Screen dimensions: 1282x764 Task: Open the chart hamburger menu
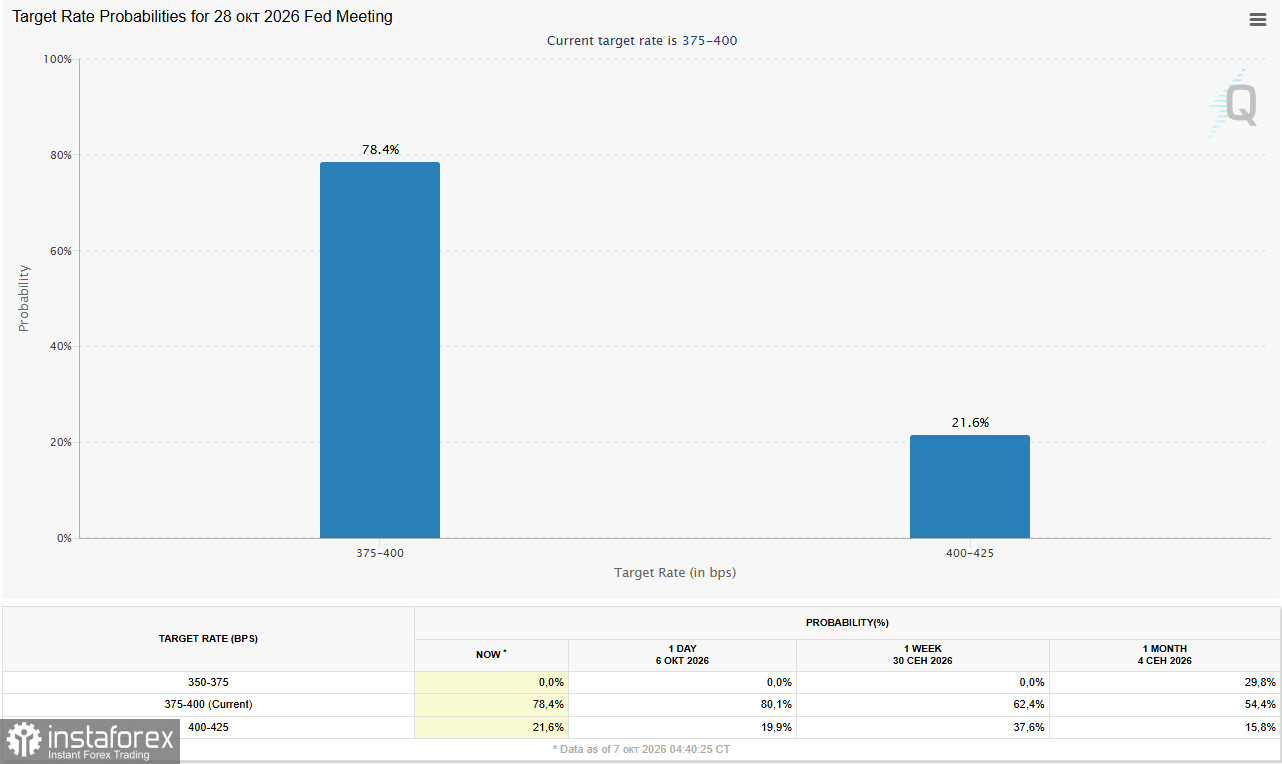tap(1258, 19)
